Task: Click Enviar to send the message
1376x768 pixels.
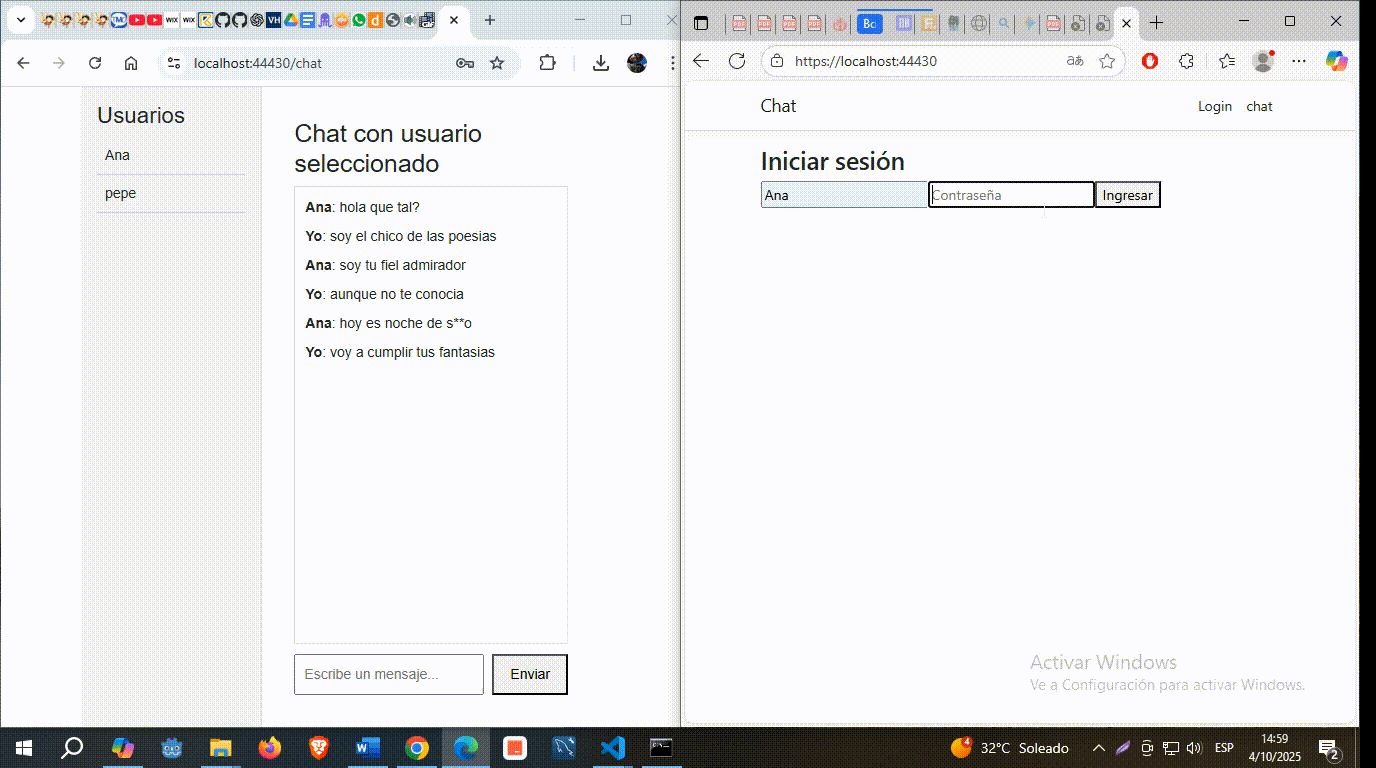Action: (529, 674)
